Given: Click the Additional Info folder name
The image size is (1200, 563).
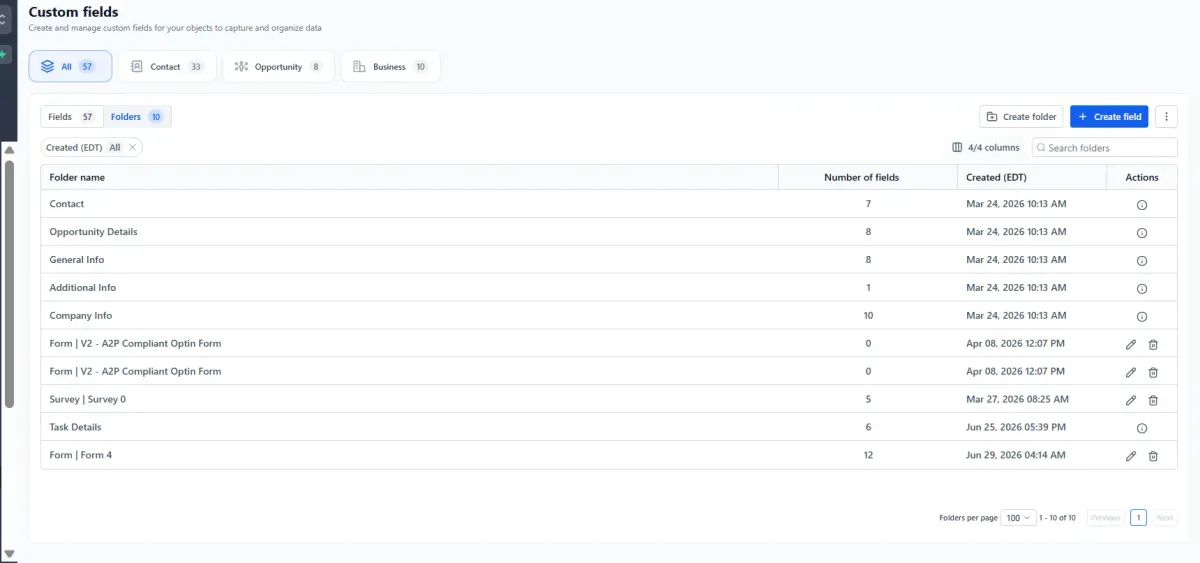Looking at the screenshot, I should click(x=83, y=288).
